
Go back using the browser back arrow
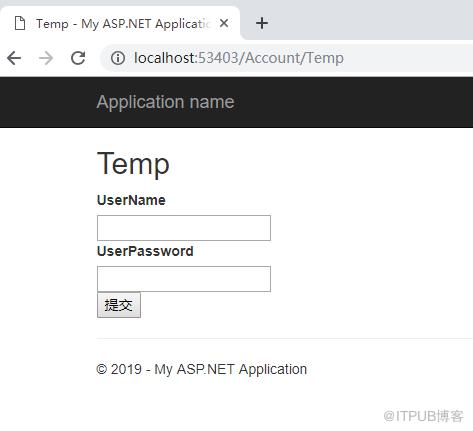14,58
